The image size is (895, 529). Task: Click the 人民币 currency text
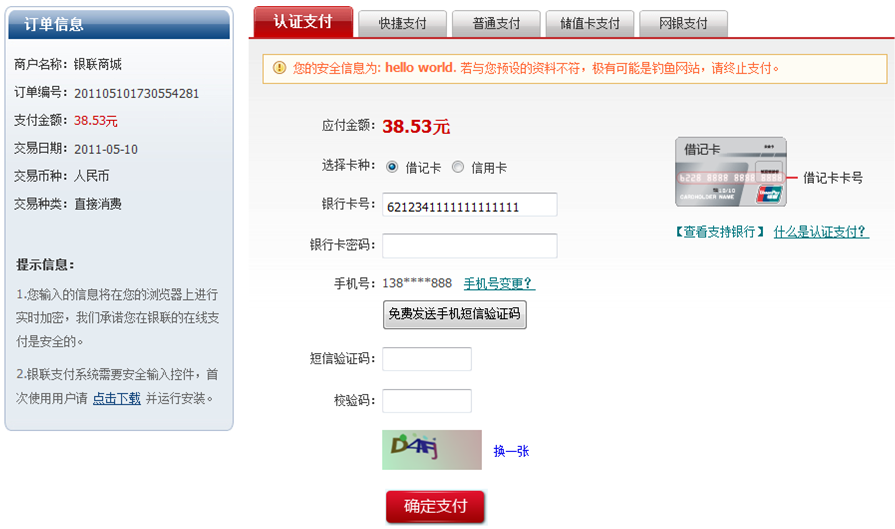point(91,176)
